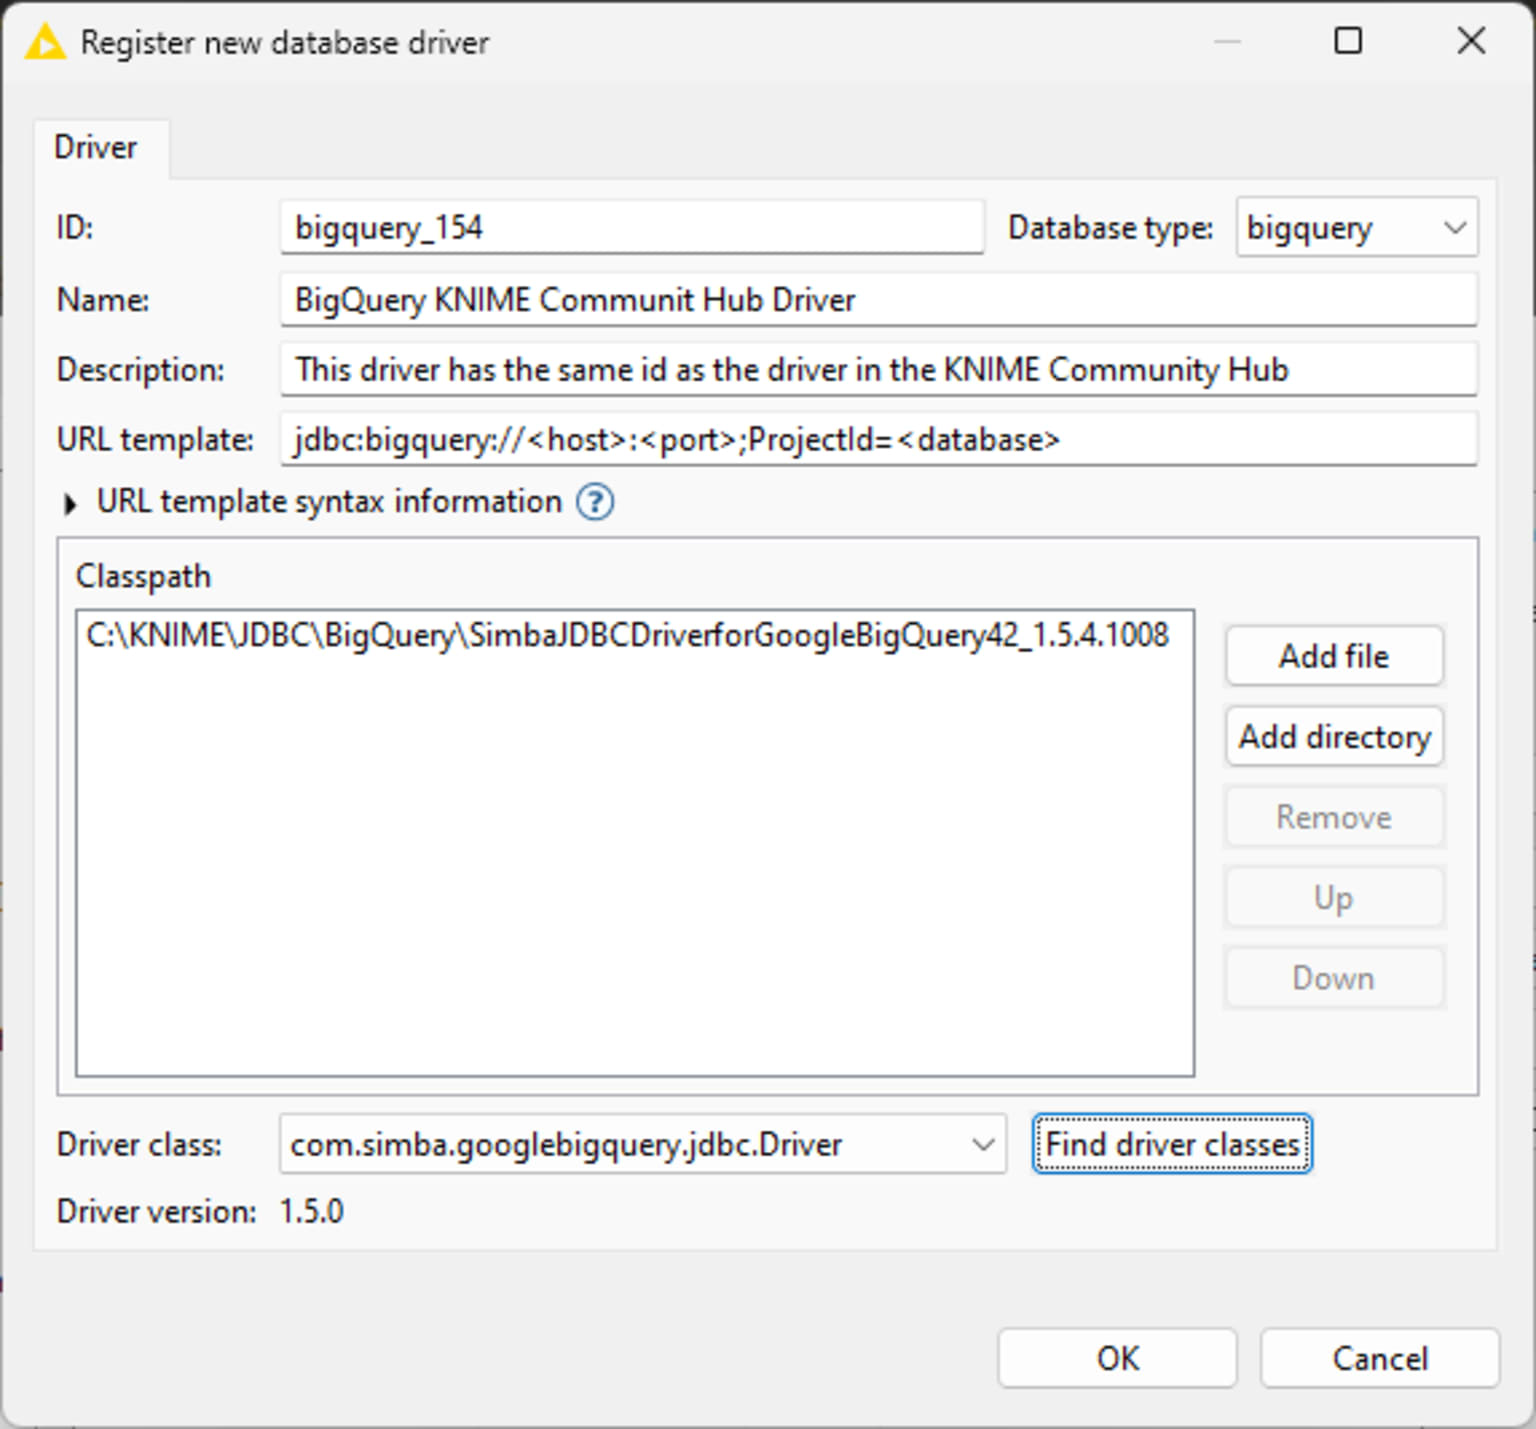Maximize the Register new database driver window
1536x1429 pixels.
click(1348, 41)
